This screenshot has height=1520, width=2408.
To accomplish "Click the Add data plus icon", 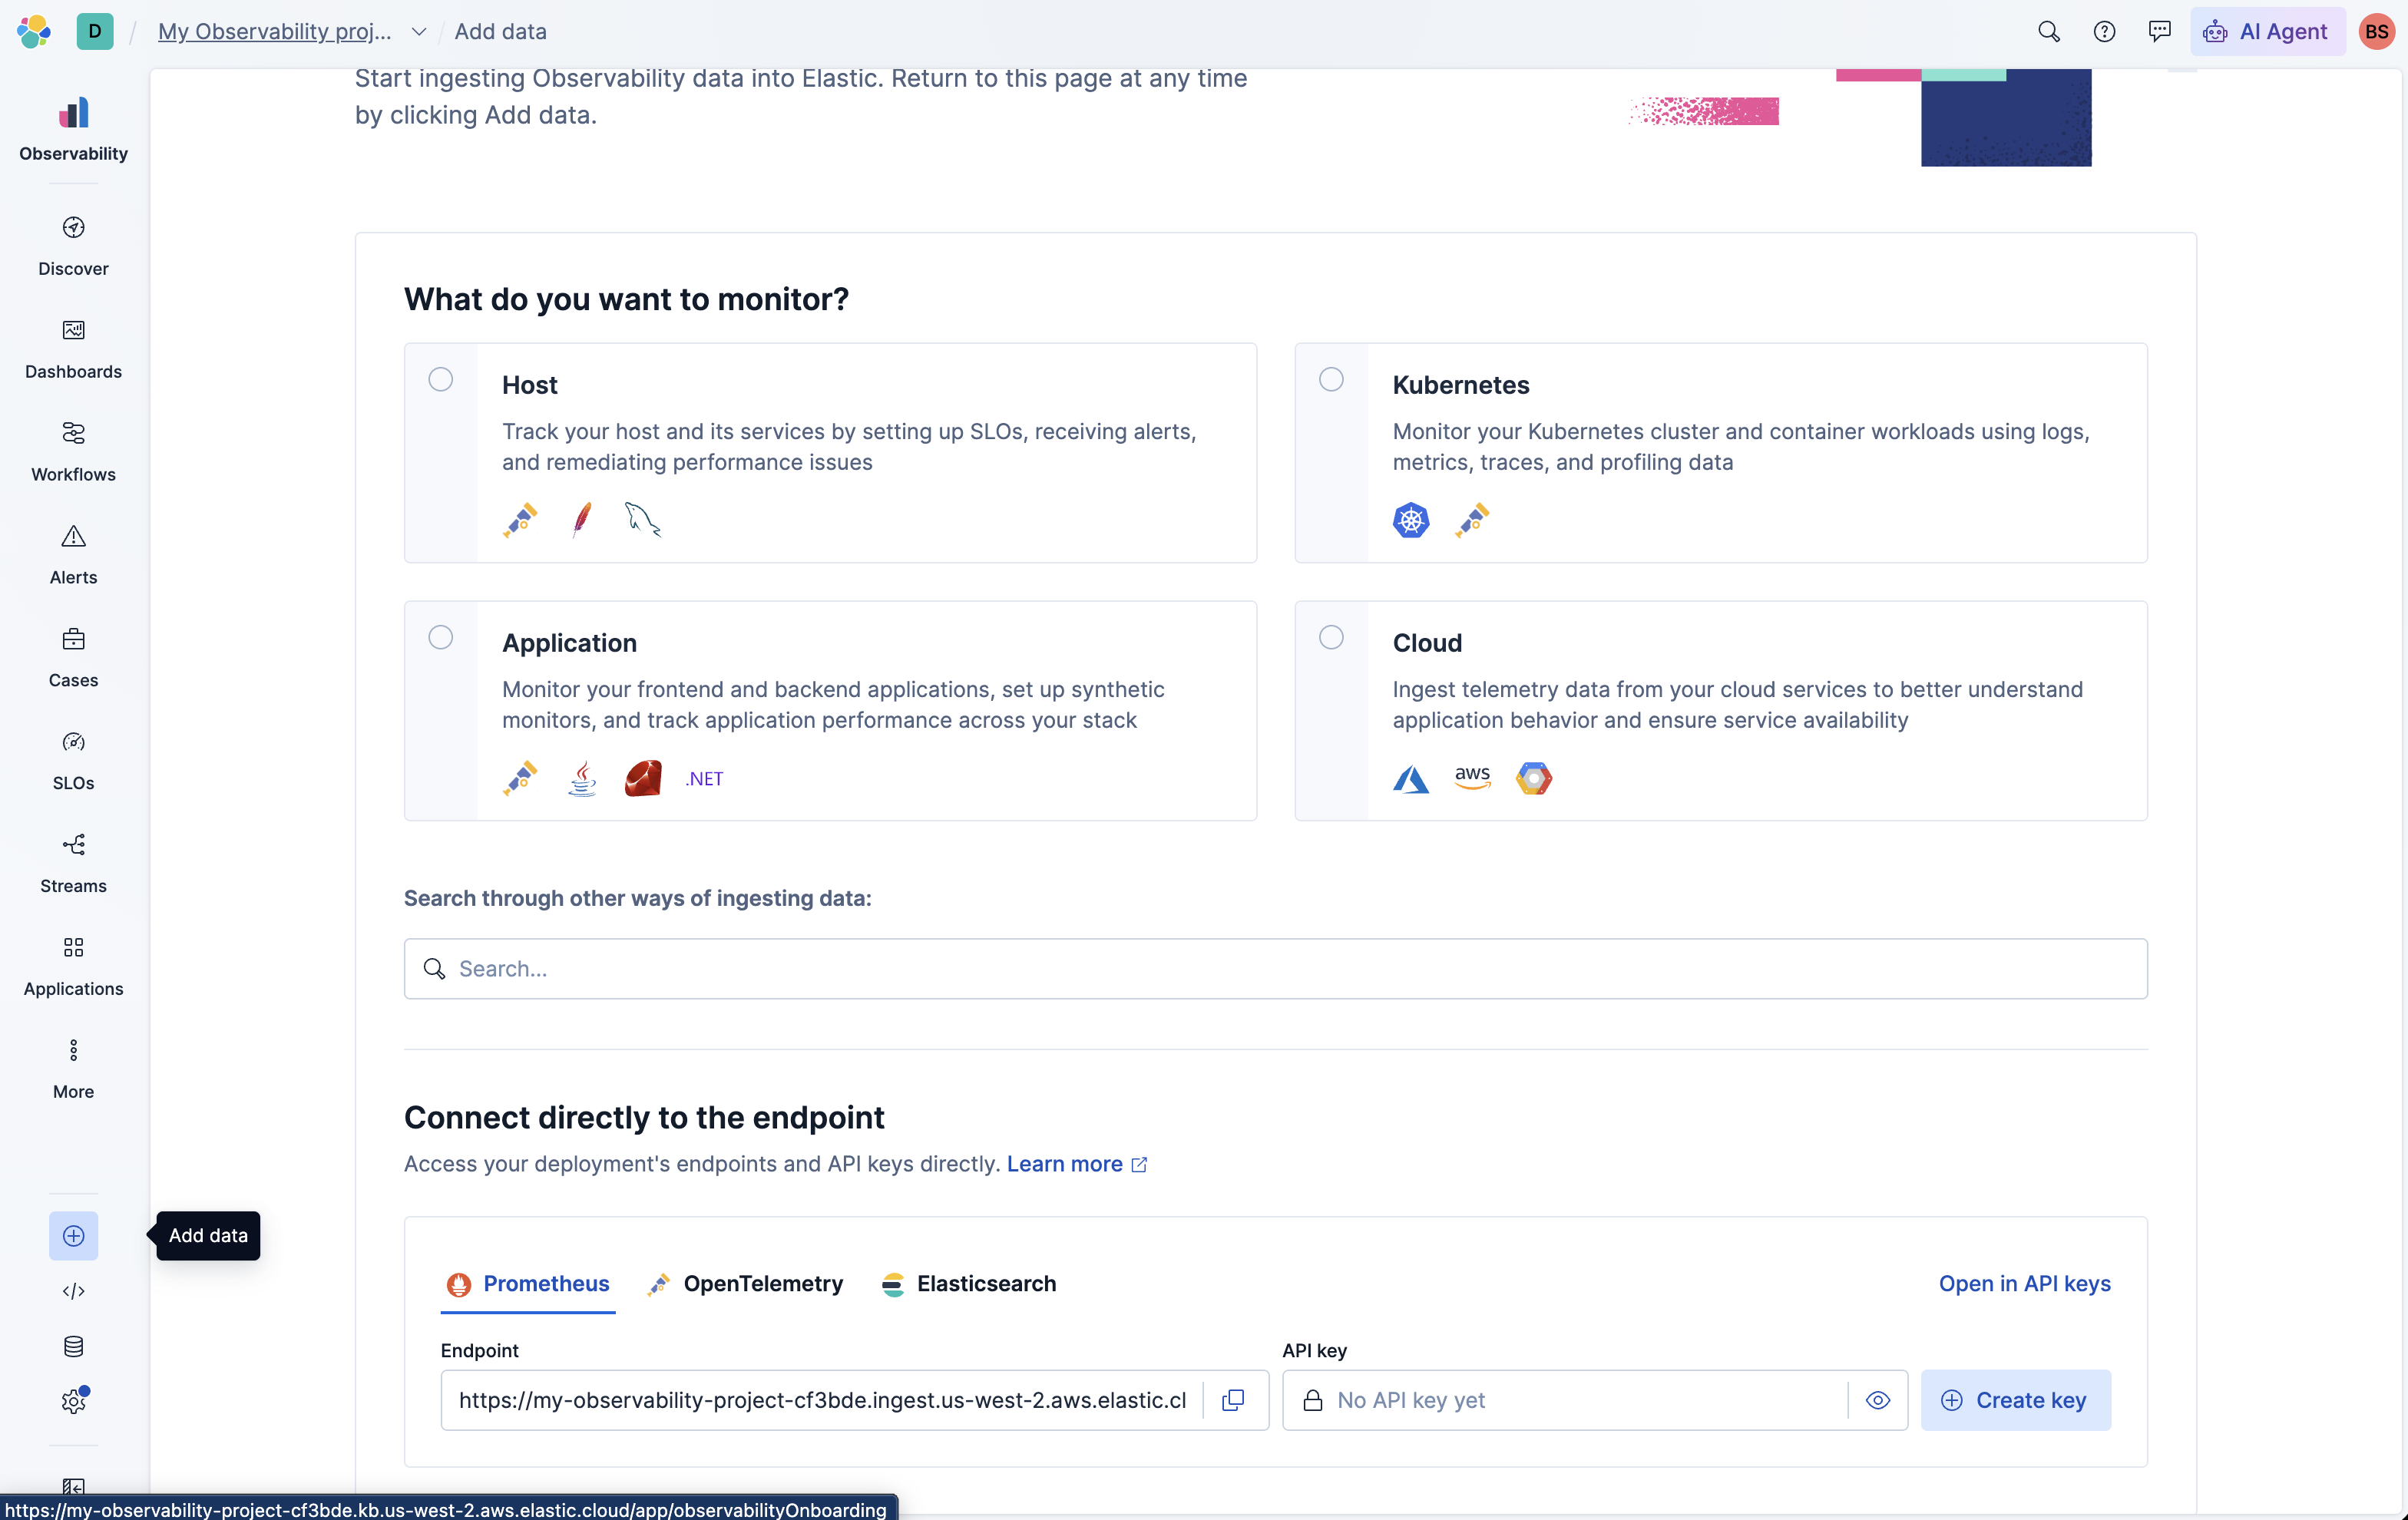I will [x=73, y=1236].
